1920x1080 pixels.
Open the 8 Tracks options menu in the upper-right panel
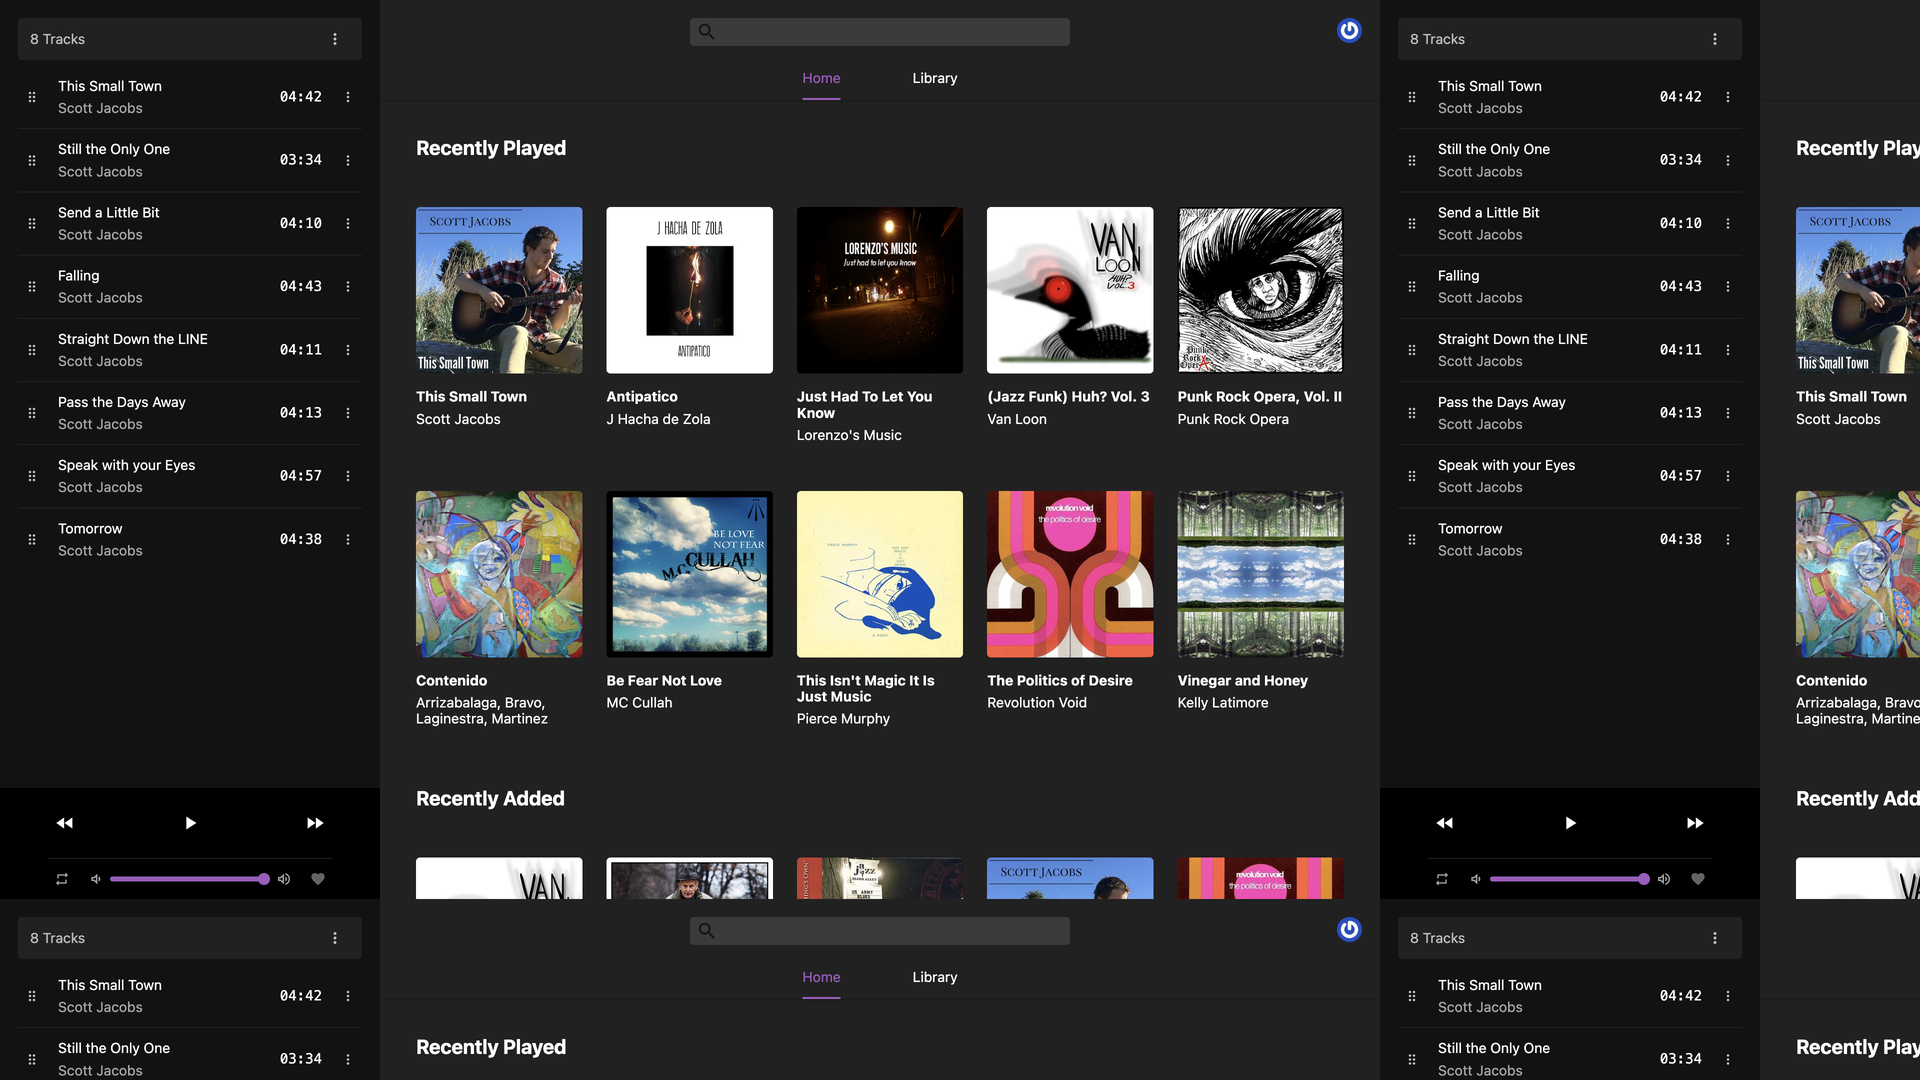[x=1715, y=39]
